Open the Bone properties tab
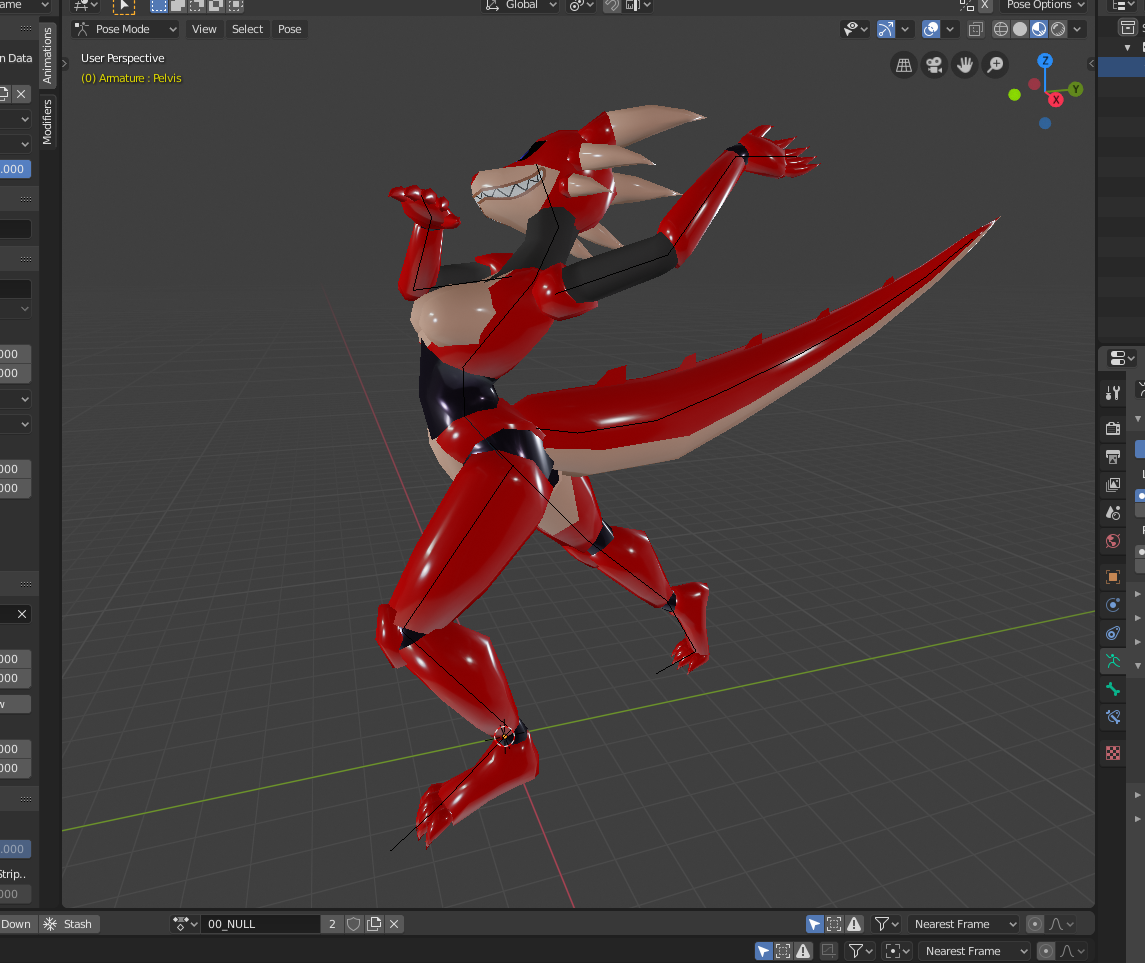This screenshot has height=963, width=1145. coord(1112,689)
